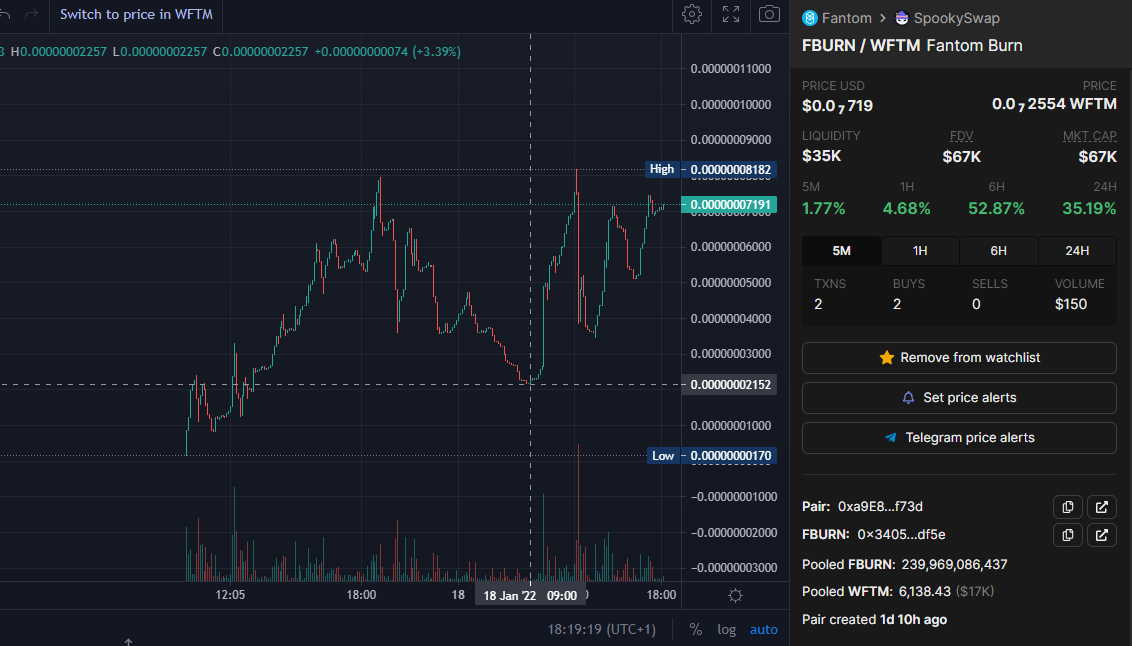
Task: Copy the FBURN token address
Action: tap(1068, 535)
